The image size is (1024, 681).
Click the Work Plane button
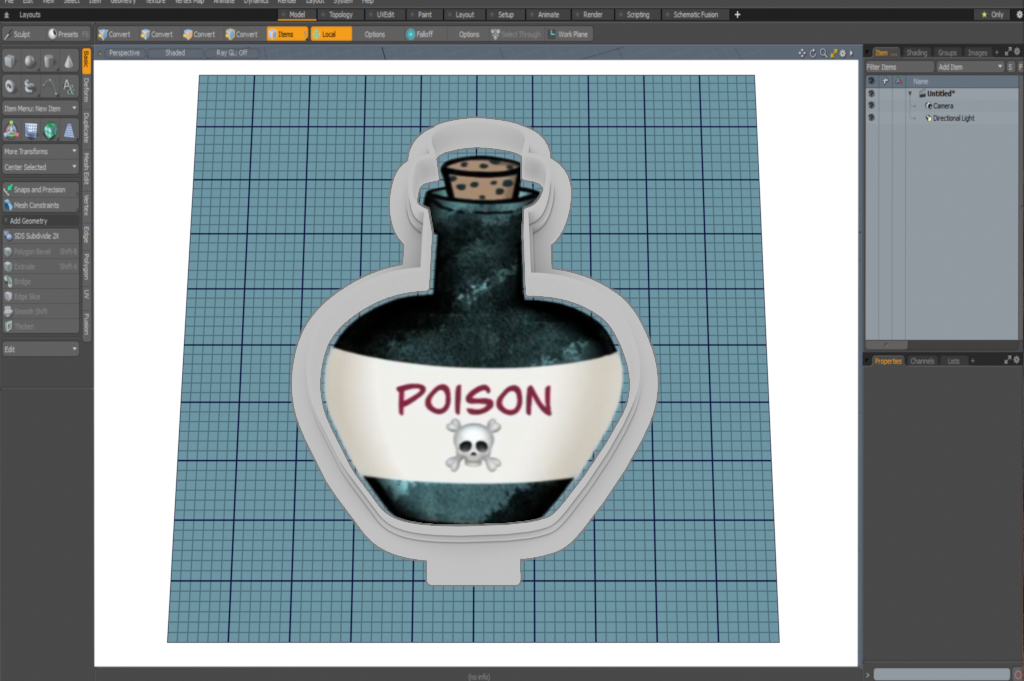click(x=569, y=34)
